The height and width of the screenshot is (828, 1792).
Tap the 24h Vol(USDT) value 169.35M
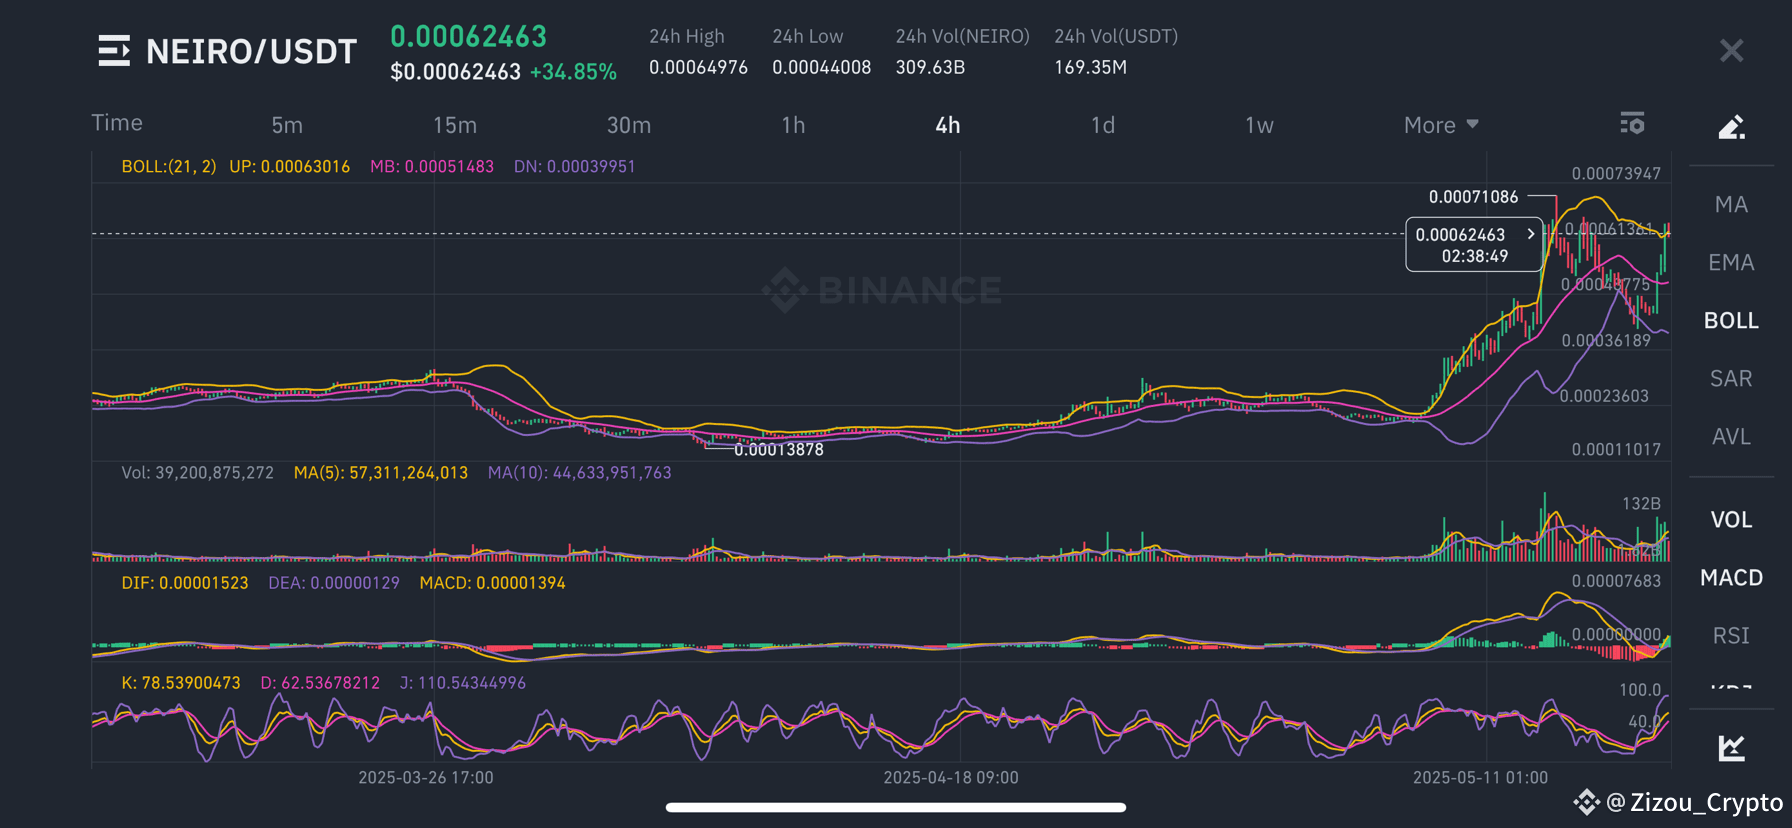(x=1090, y=67)
